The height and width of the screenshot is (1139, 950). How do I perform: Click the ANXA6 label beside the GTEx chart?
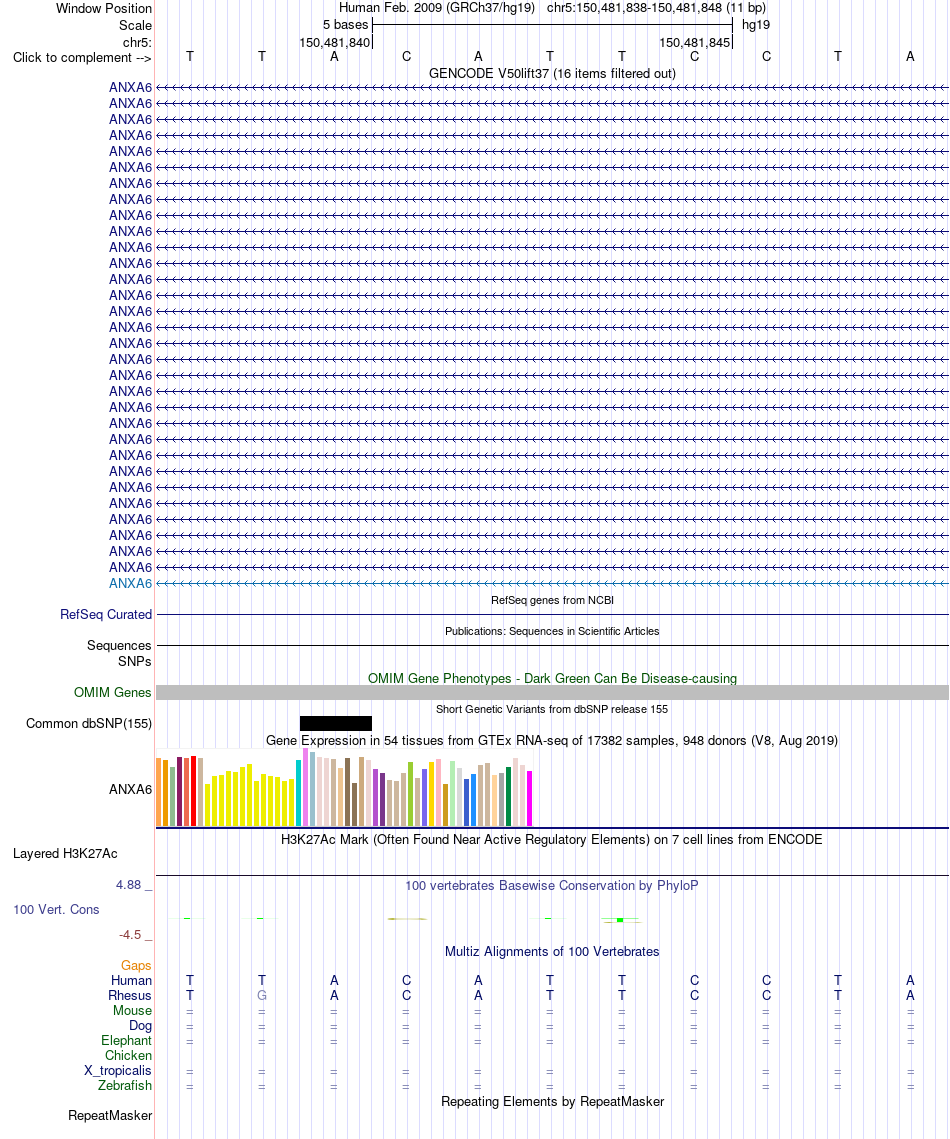pyautogui.click(x=131, y=790)
